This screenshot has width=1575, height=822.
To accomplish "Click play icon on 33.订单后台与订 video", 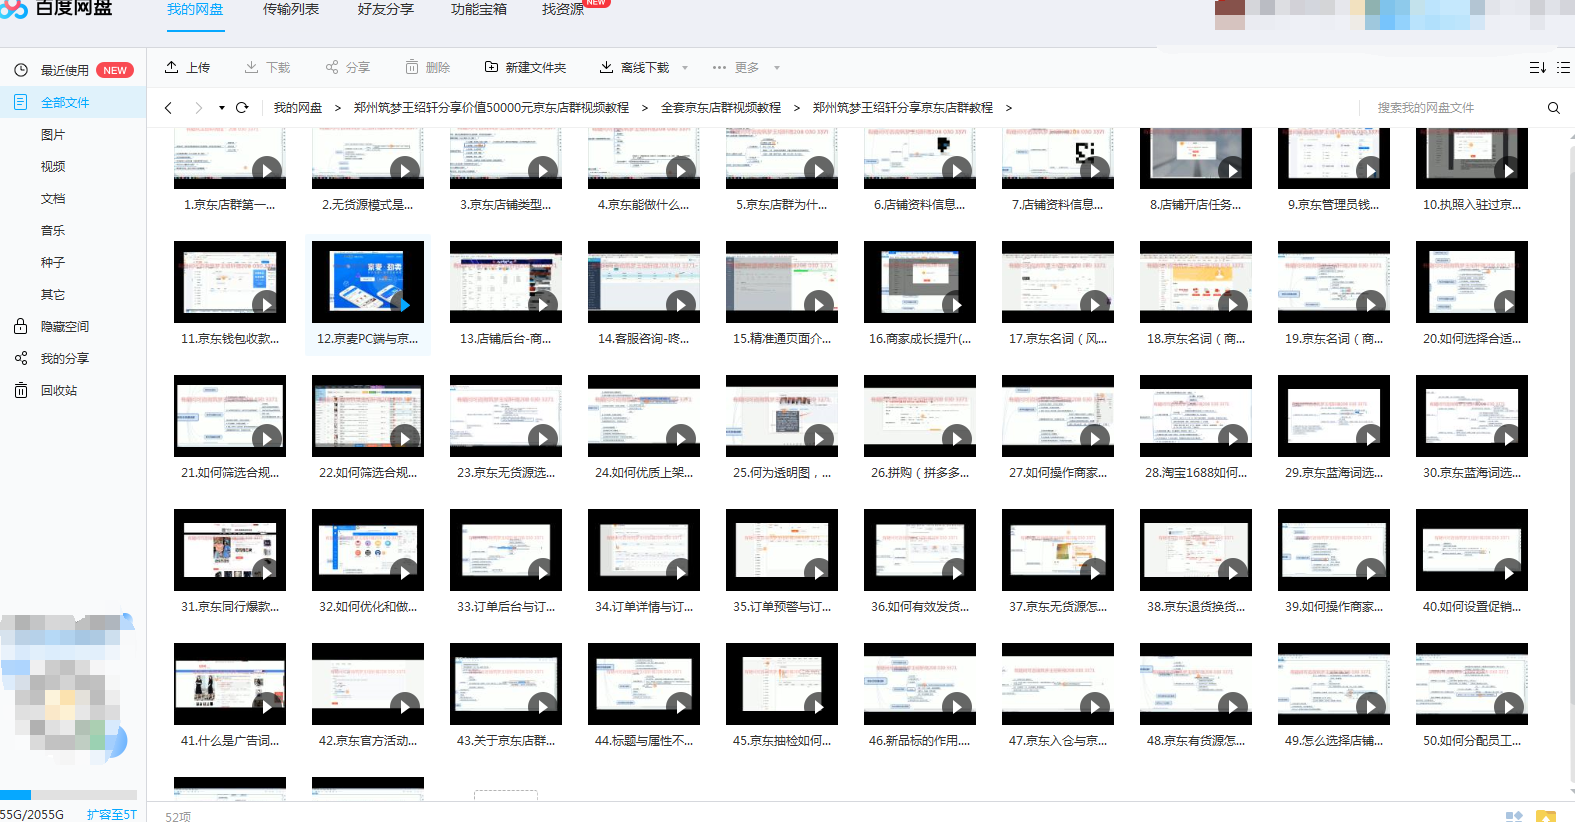I will click(541, 572).
